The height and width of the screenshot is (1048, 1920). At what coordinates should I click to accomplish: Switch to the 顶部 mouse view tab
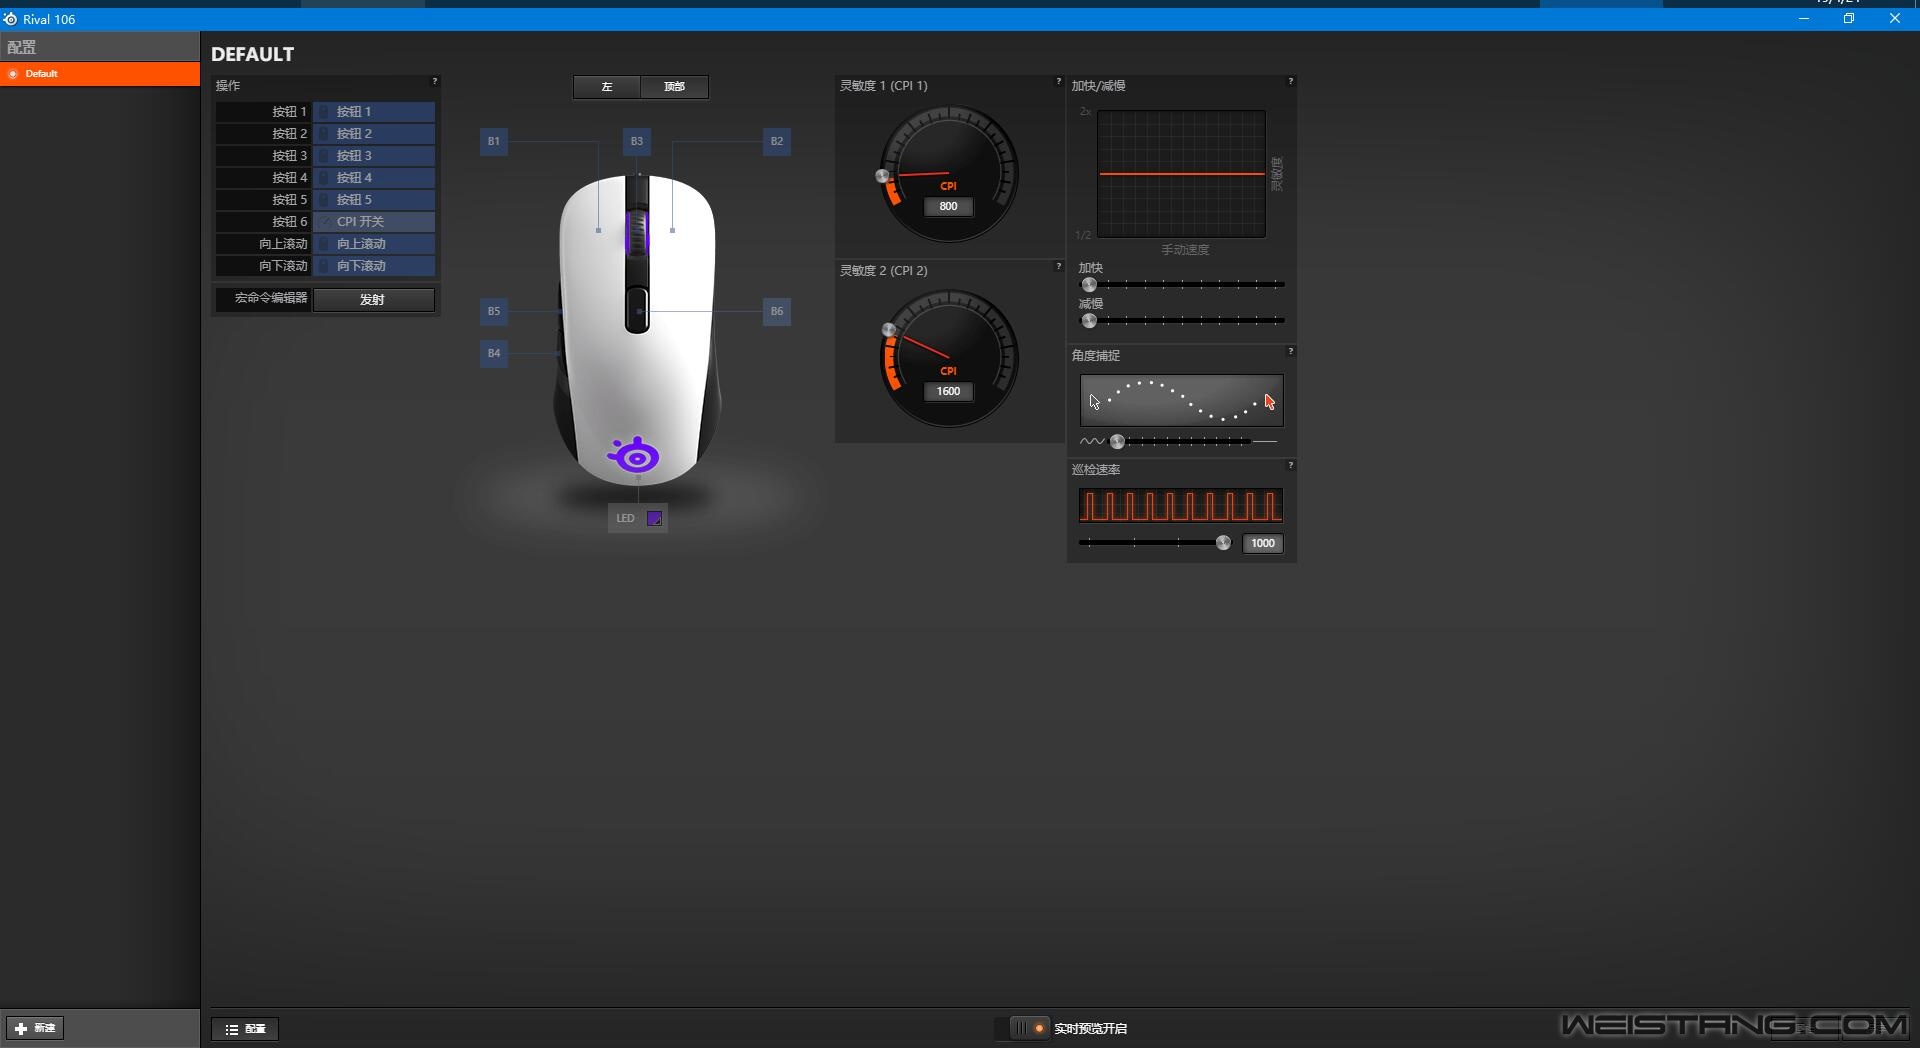pos(674,87)
